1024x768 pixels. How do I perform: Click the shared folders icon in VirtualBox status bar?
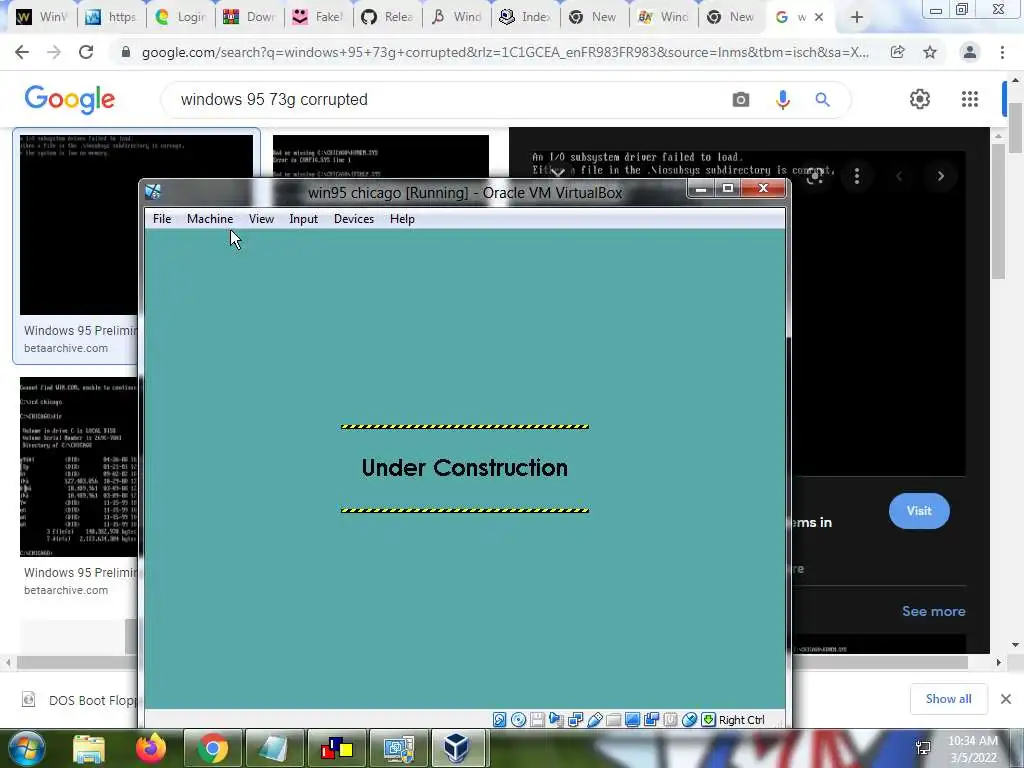click(x=613, y=720)
